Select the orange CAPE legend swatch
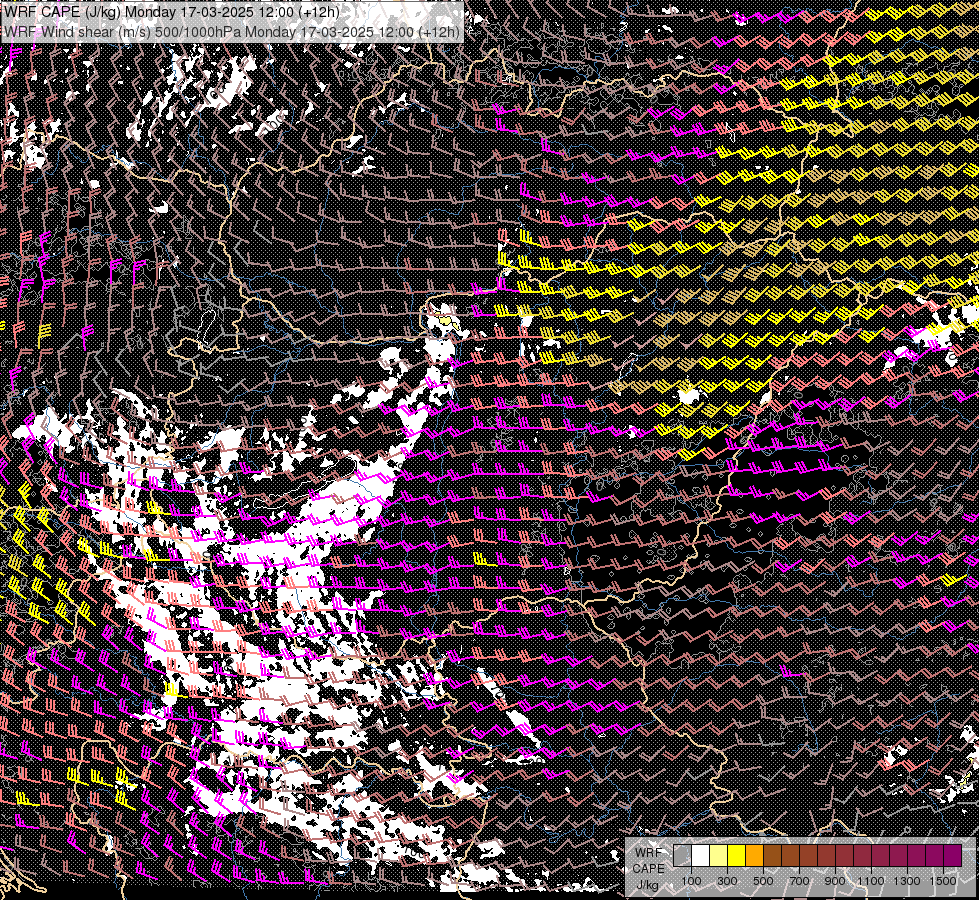979x900 pixels. [x=754, y=855]
